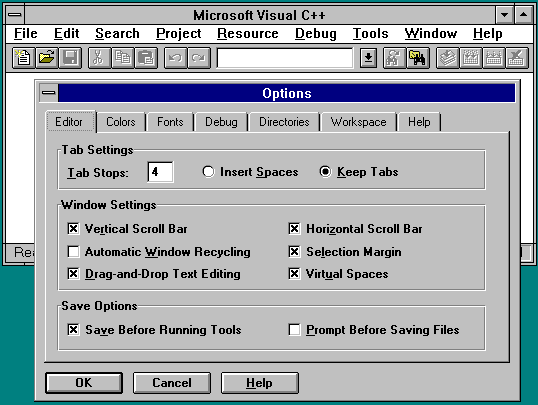Click the Tab Stops input field
The image size is (538, 405).
tap(160, 172)
